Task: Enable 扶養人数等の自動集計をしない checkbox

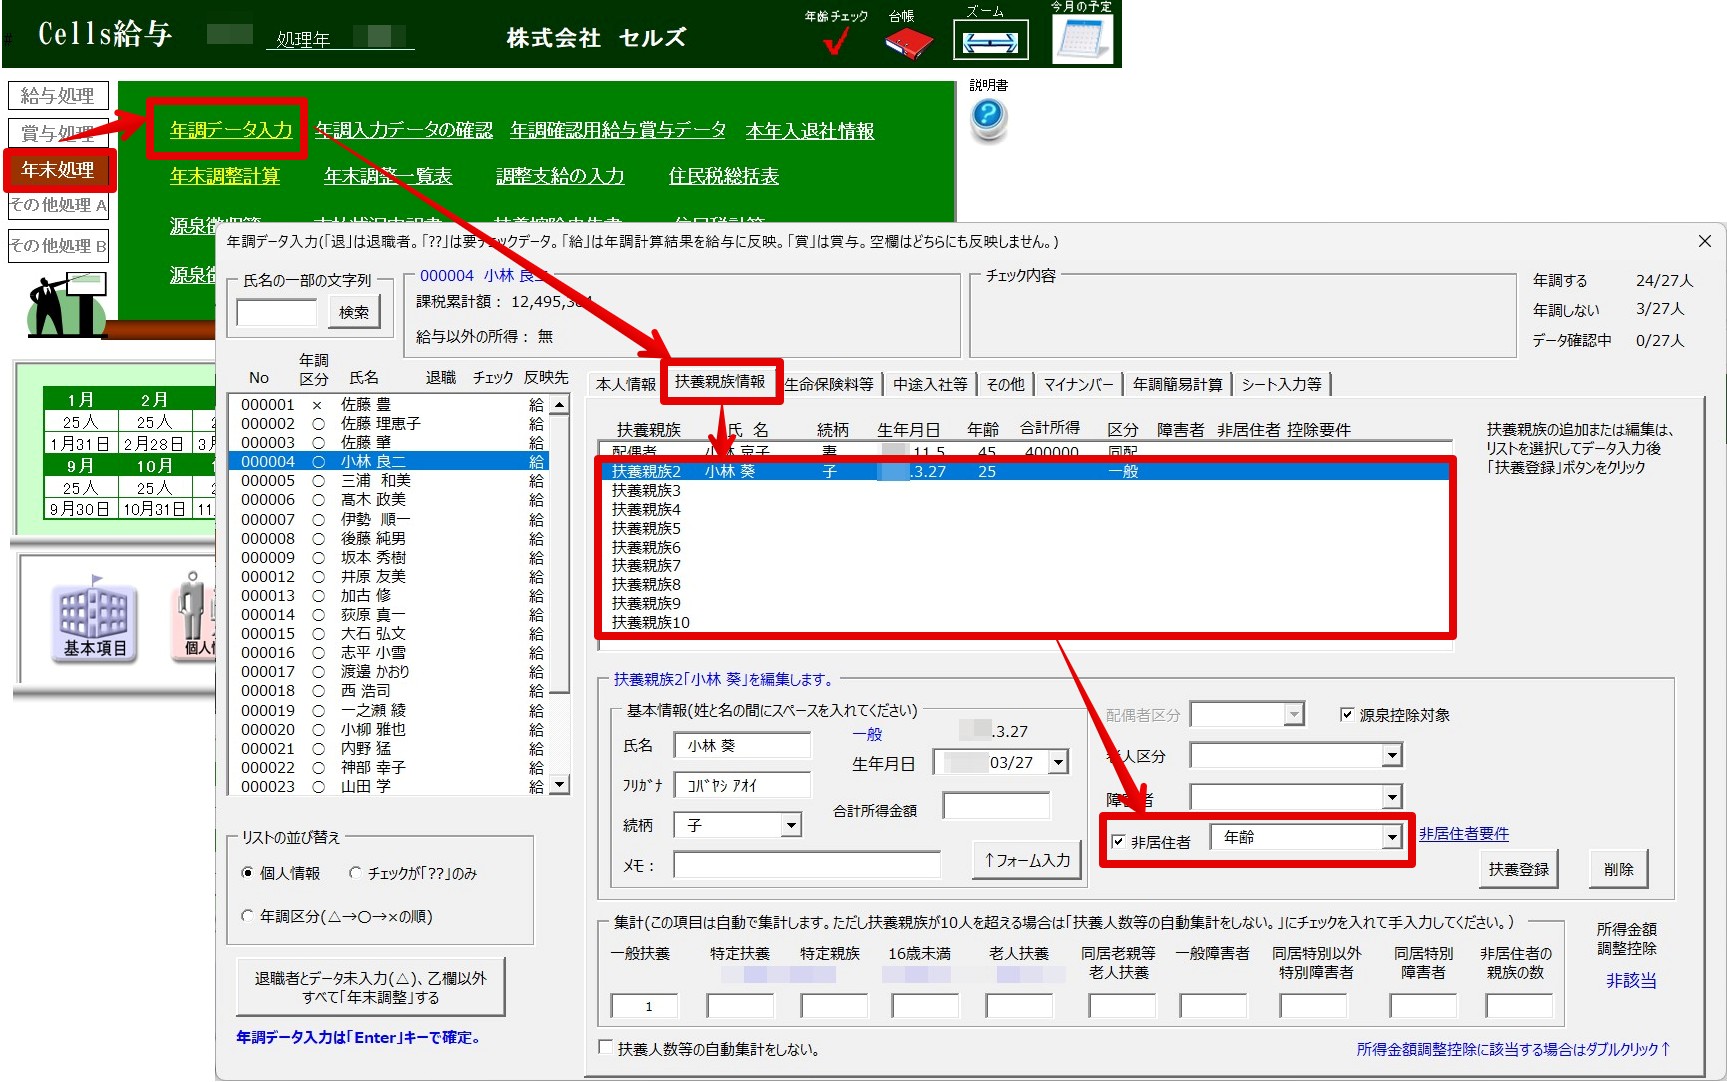Action: 605,1047
